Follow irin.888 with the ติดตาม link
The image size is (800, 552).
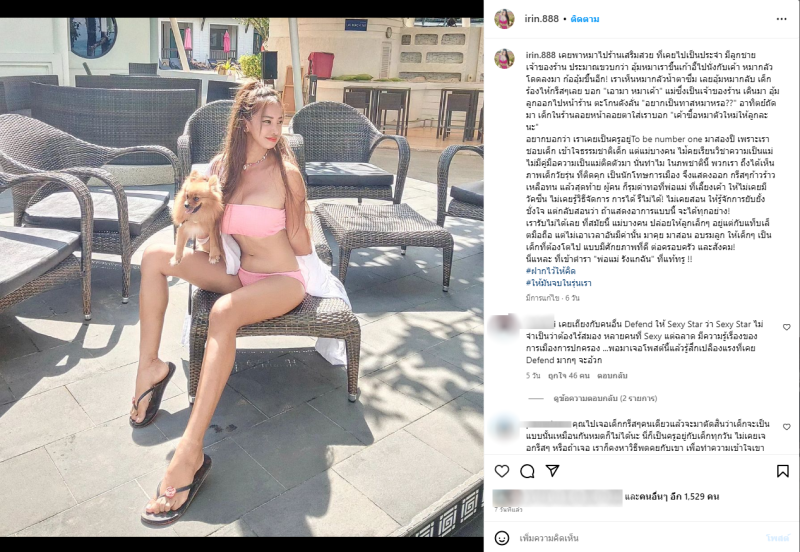point(585,19)
